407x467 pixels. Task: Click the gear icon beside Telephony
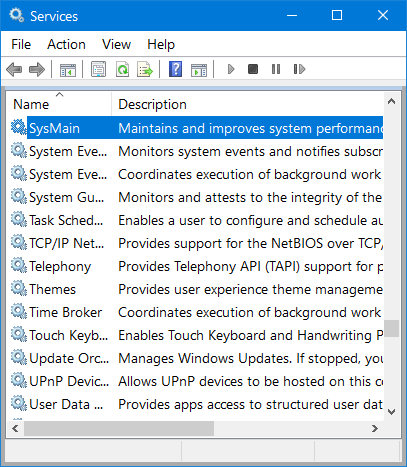click(x=19, y=265)
